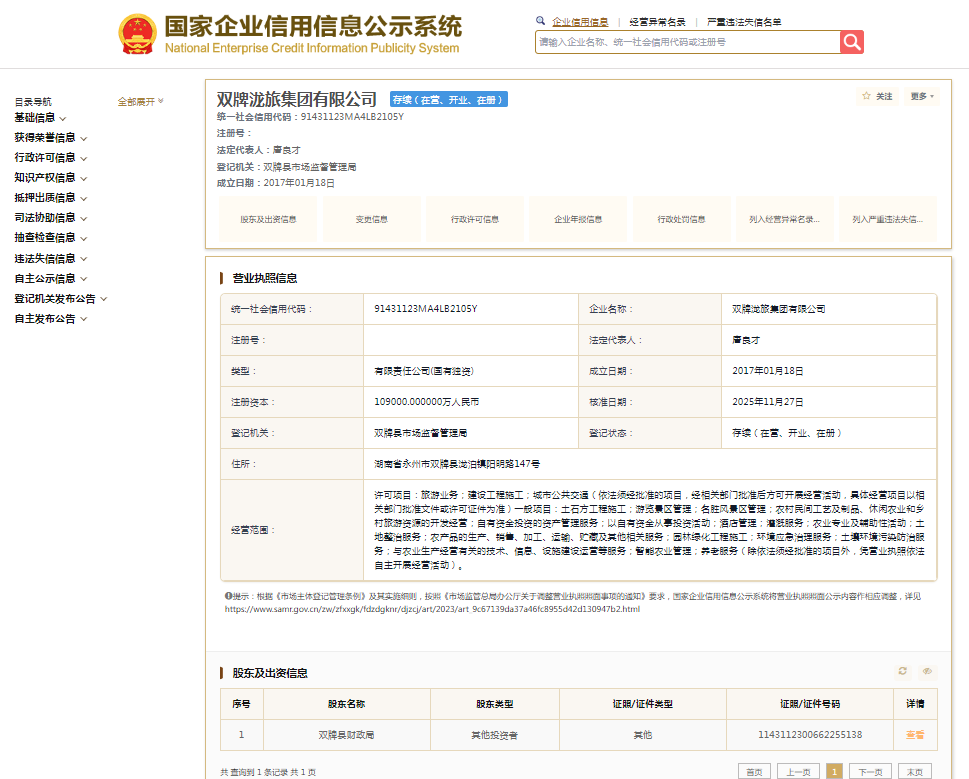The height and width of the screenshot is (779, 969).
Task: Click refresh icon in 股东及出资信息 header
Action: 903,671
